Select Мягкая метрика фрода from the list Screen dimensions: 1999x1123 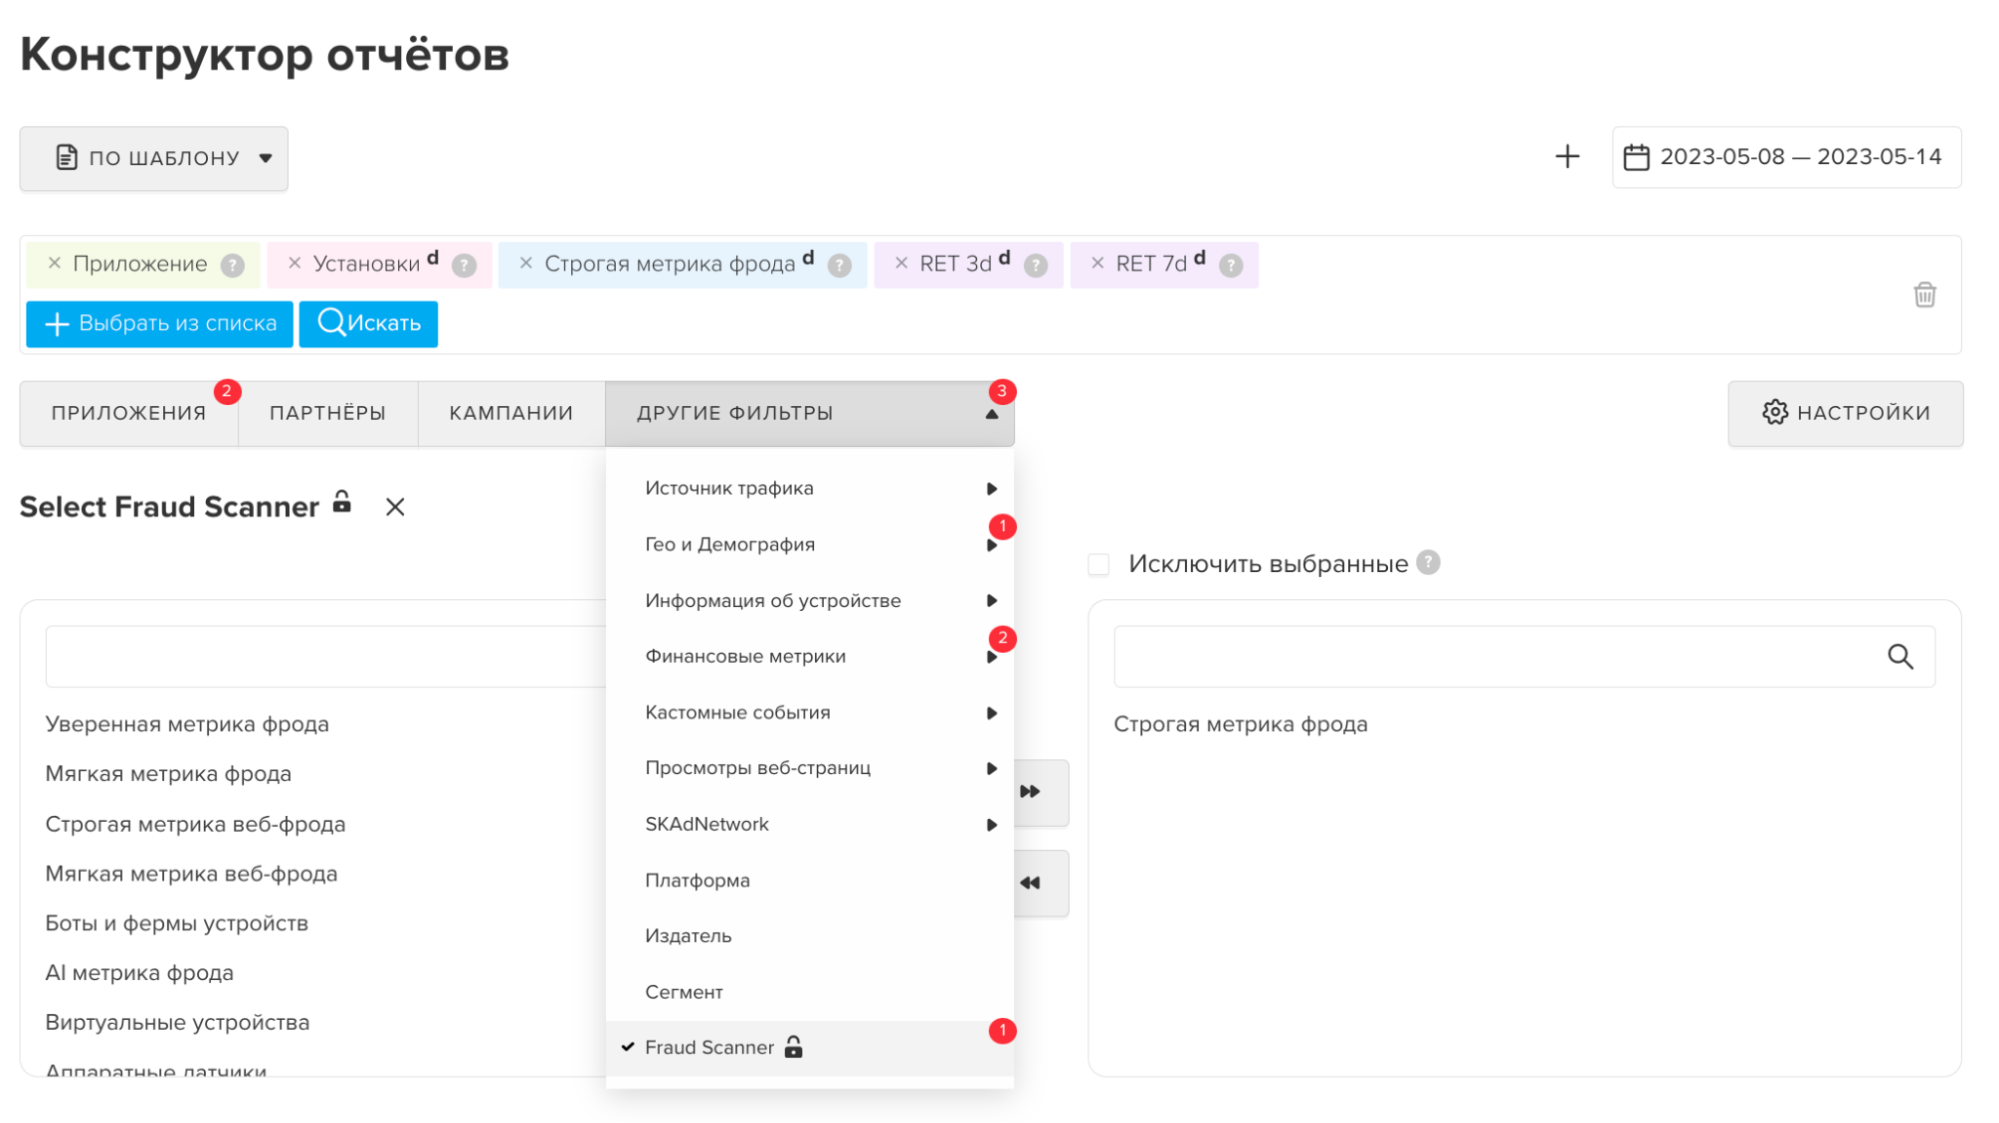tap(168, 774)
